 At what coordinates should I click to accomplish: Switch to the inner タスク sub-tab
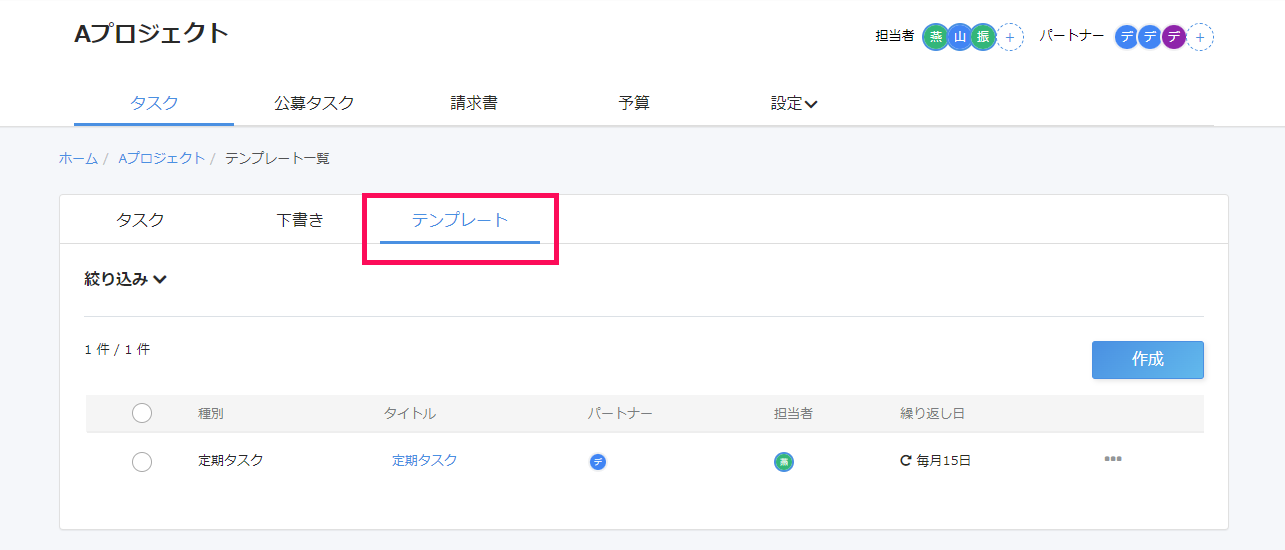140,221
